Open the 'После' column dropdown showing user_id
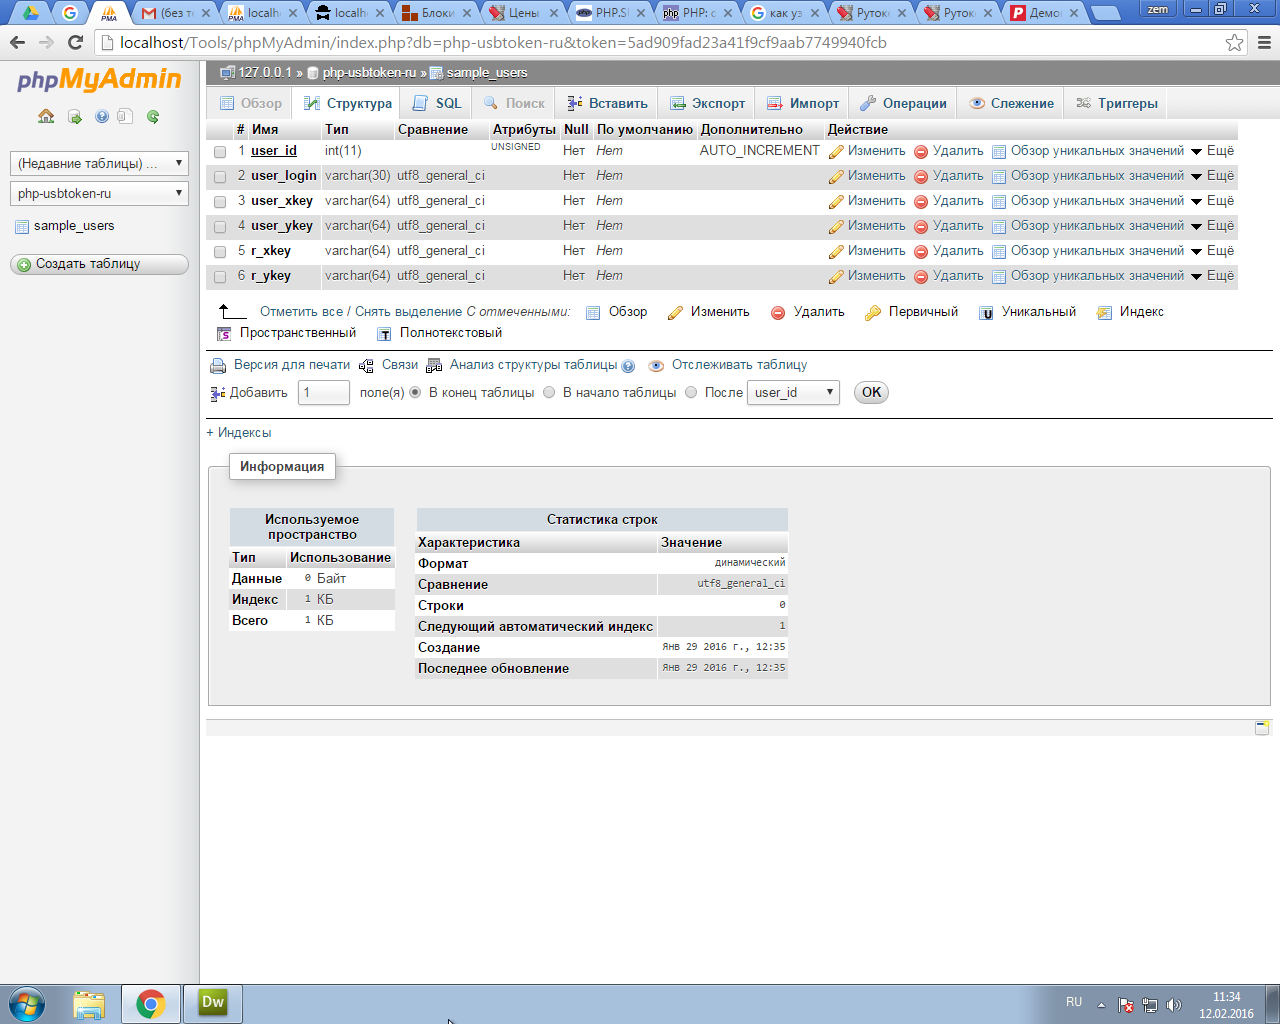 point(793,393)
